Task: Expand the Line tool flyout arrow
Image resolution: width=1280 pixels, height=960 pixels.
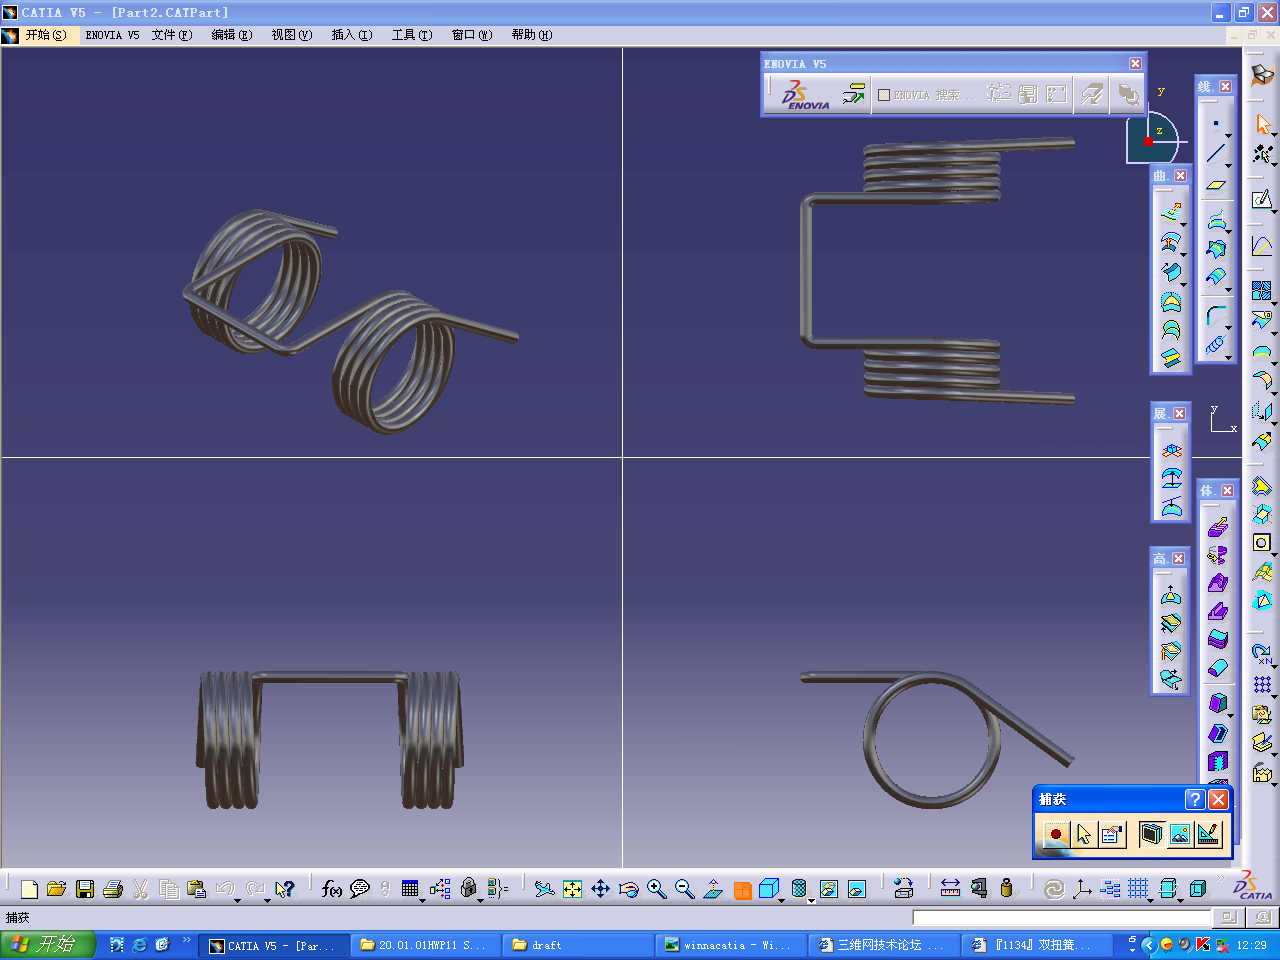Action: coord(1229,164)
